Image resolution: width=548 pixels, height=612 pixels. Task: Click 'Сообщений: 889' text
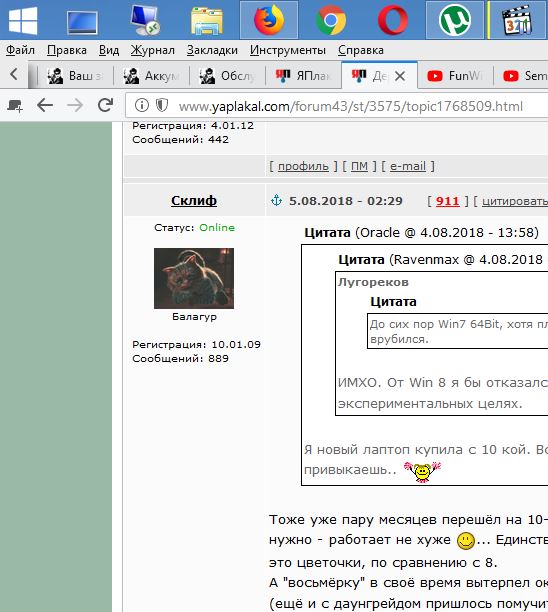pyautogui.click(x=180, y=358)
